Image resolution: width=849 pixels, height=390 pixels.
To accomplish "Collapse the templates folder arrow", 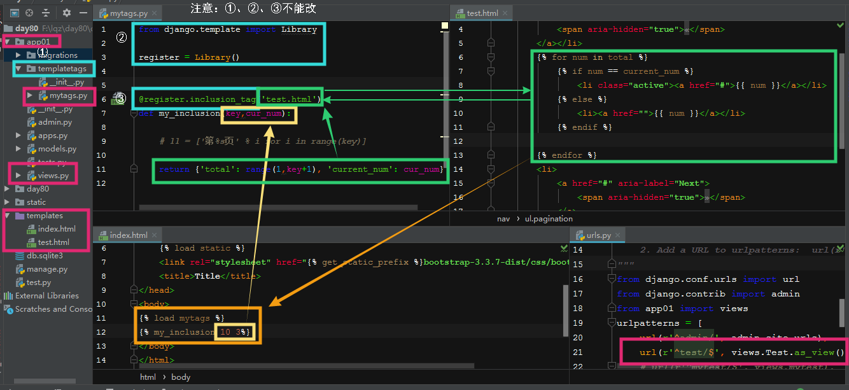I will click(8, 216).
